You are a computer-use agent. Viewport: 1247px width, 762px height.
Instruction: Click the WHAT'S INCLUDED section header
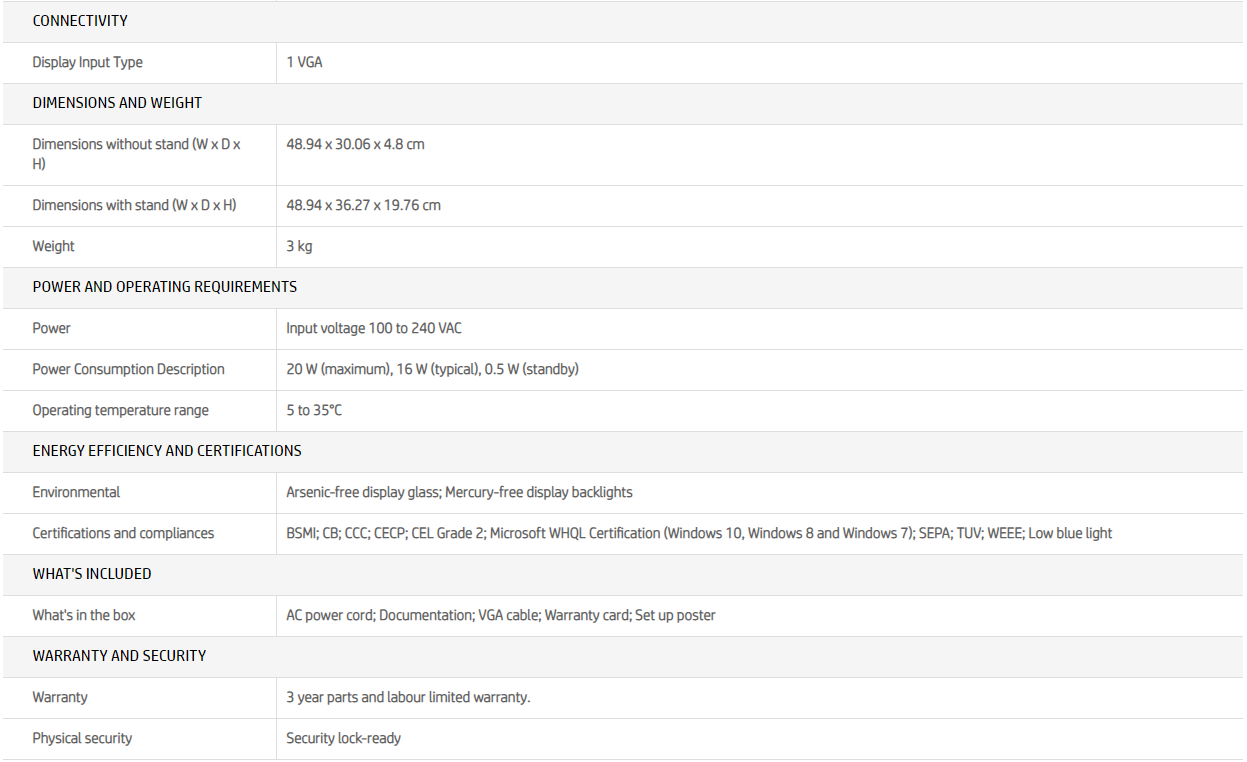pos(92,574)
